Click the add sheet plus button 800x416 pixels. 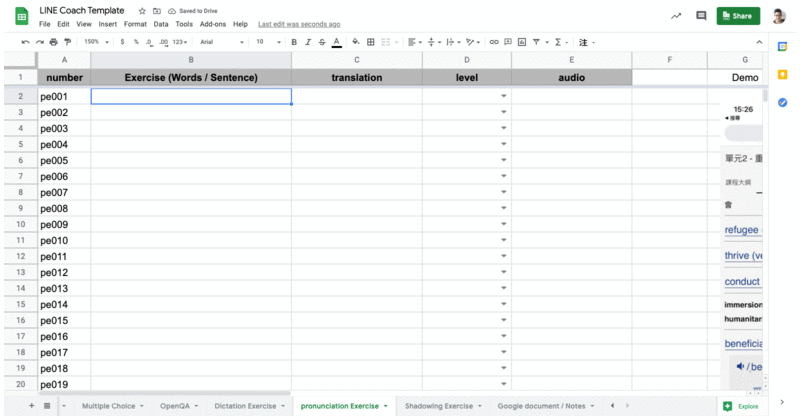click(x=32, y=406)
